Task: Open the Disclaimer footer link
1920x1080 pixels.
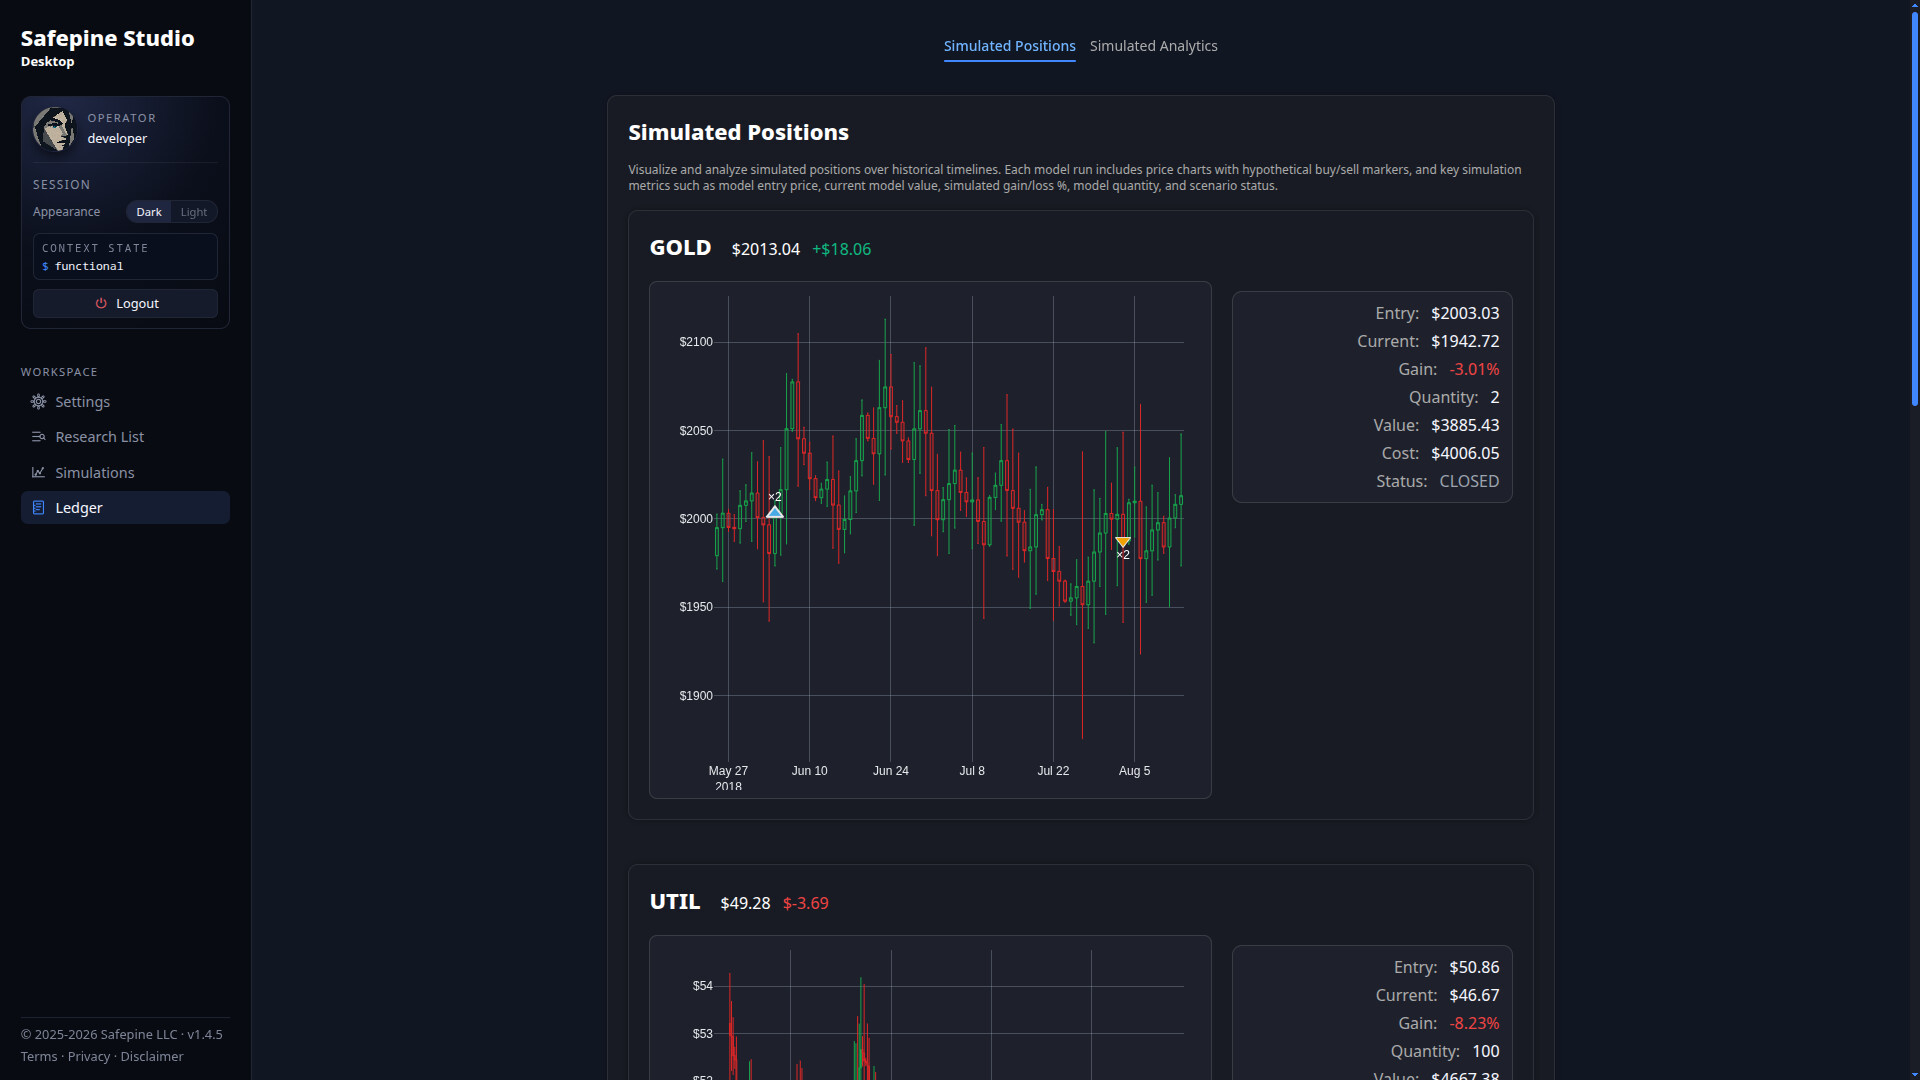Action: (x=152, y=1057)
